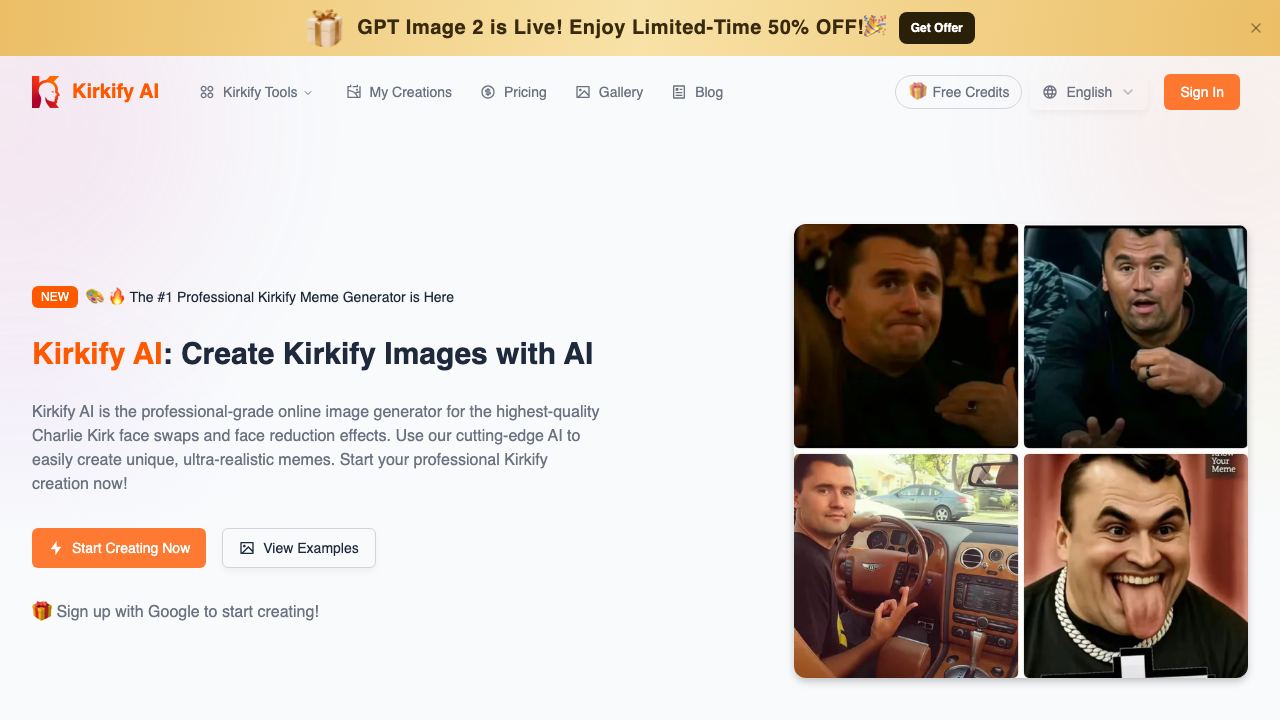Click the Gallery picture icon
The height and width of the screenshot is (720, 1280).
click(583, 92)
